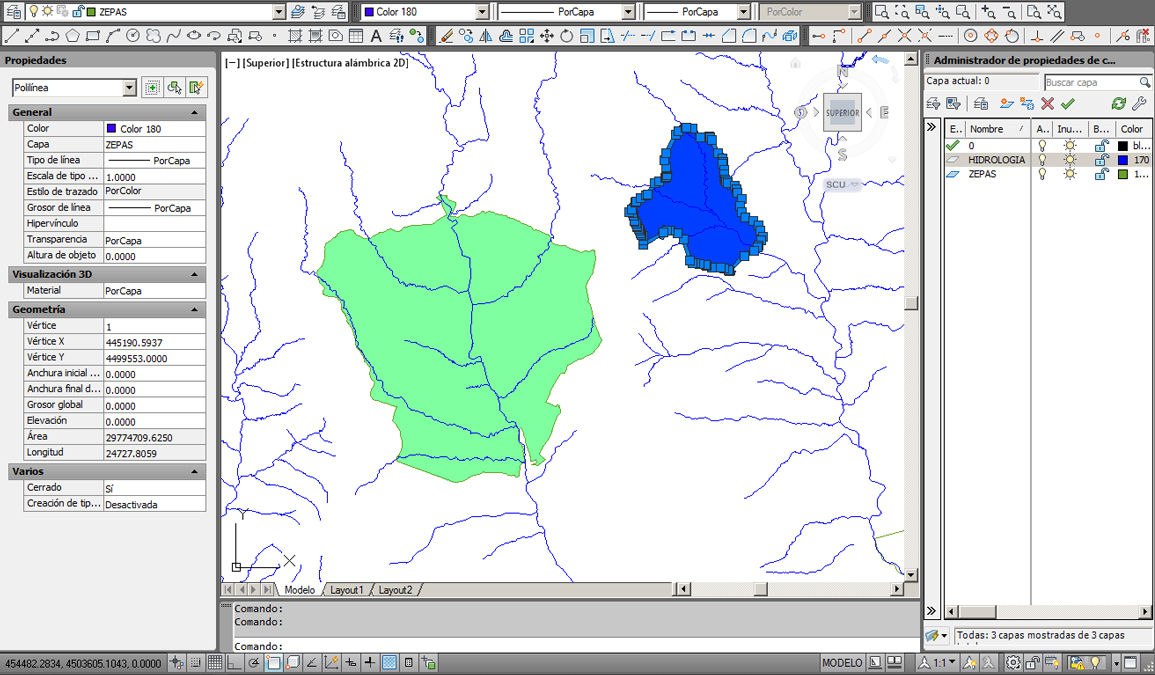
Task: Select the Line drawing tool
Action: tap(12, 36)
